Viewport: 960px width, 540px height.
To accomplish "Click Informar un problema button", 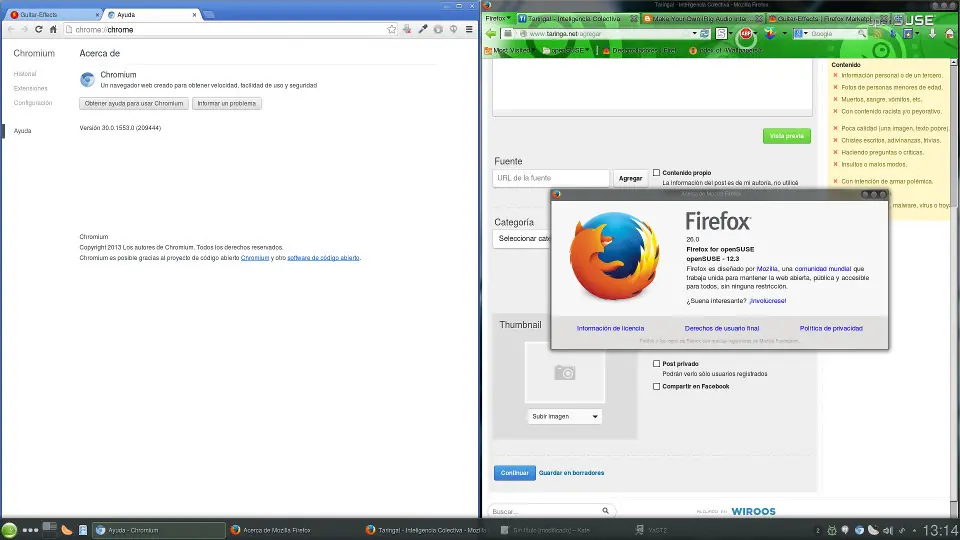I will coord(227,103).
